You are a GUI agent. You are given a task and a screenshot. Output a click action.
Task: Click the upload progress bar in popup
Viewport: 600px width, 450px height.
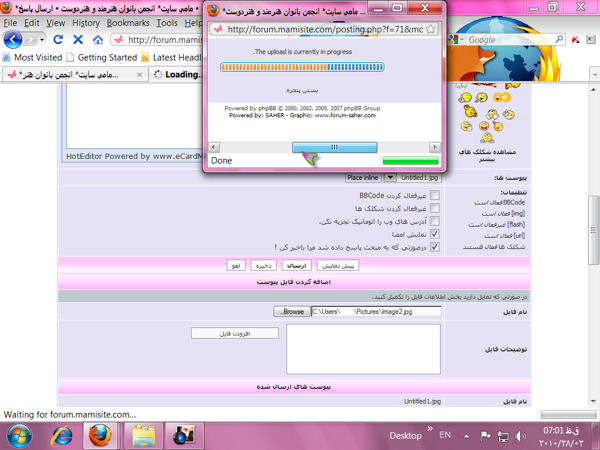[302, 67]
